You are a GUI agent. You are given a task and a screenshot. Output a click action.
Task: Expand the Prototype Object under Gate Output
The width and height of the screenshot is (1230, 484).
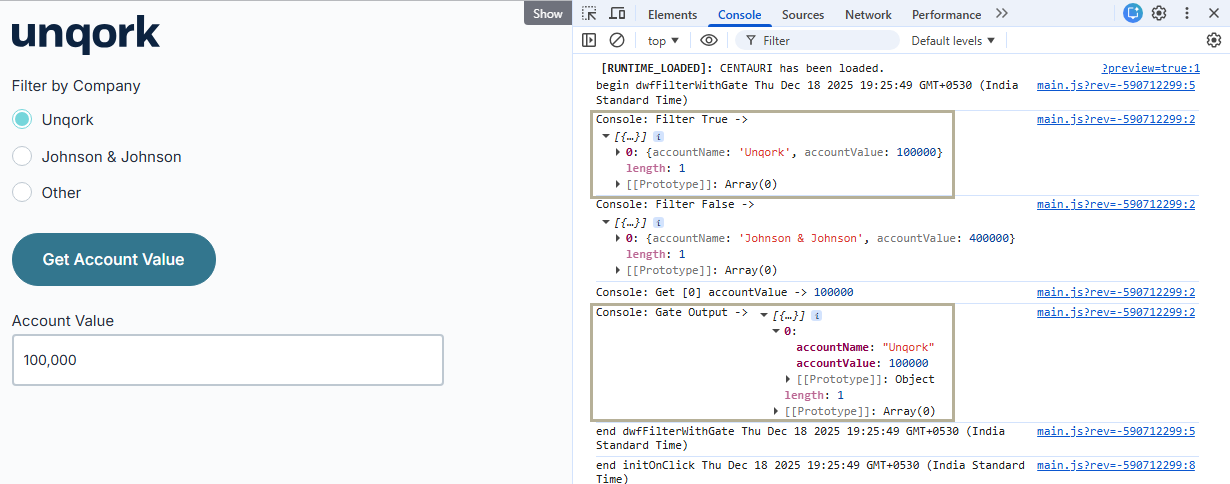pyautogui.click(x=788, y=379)
